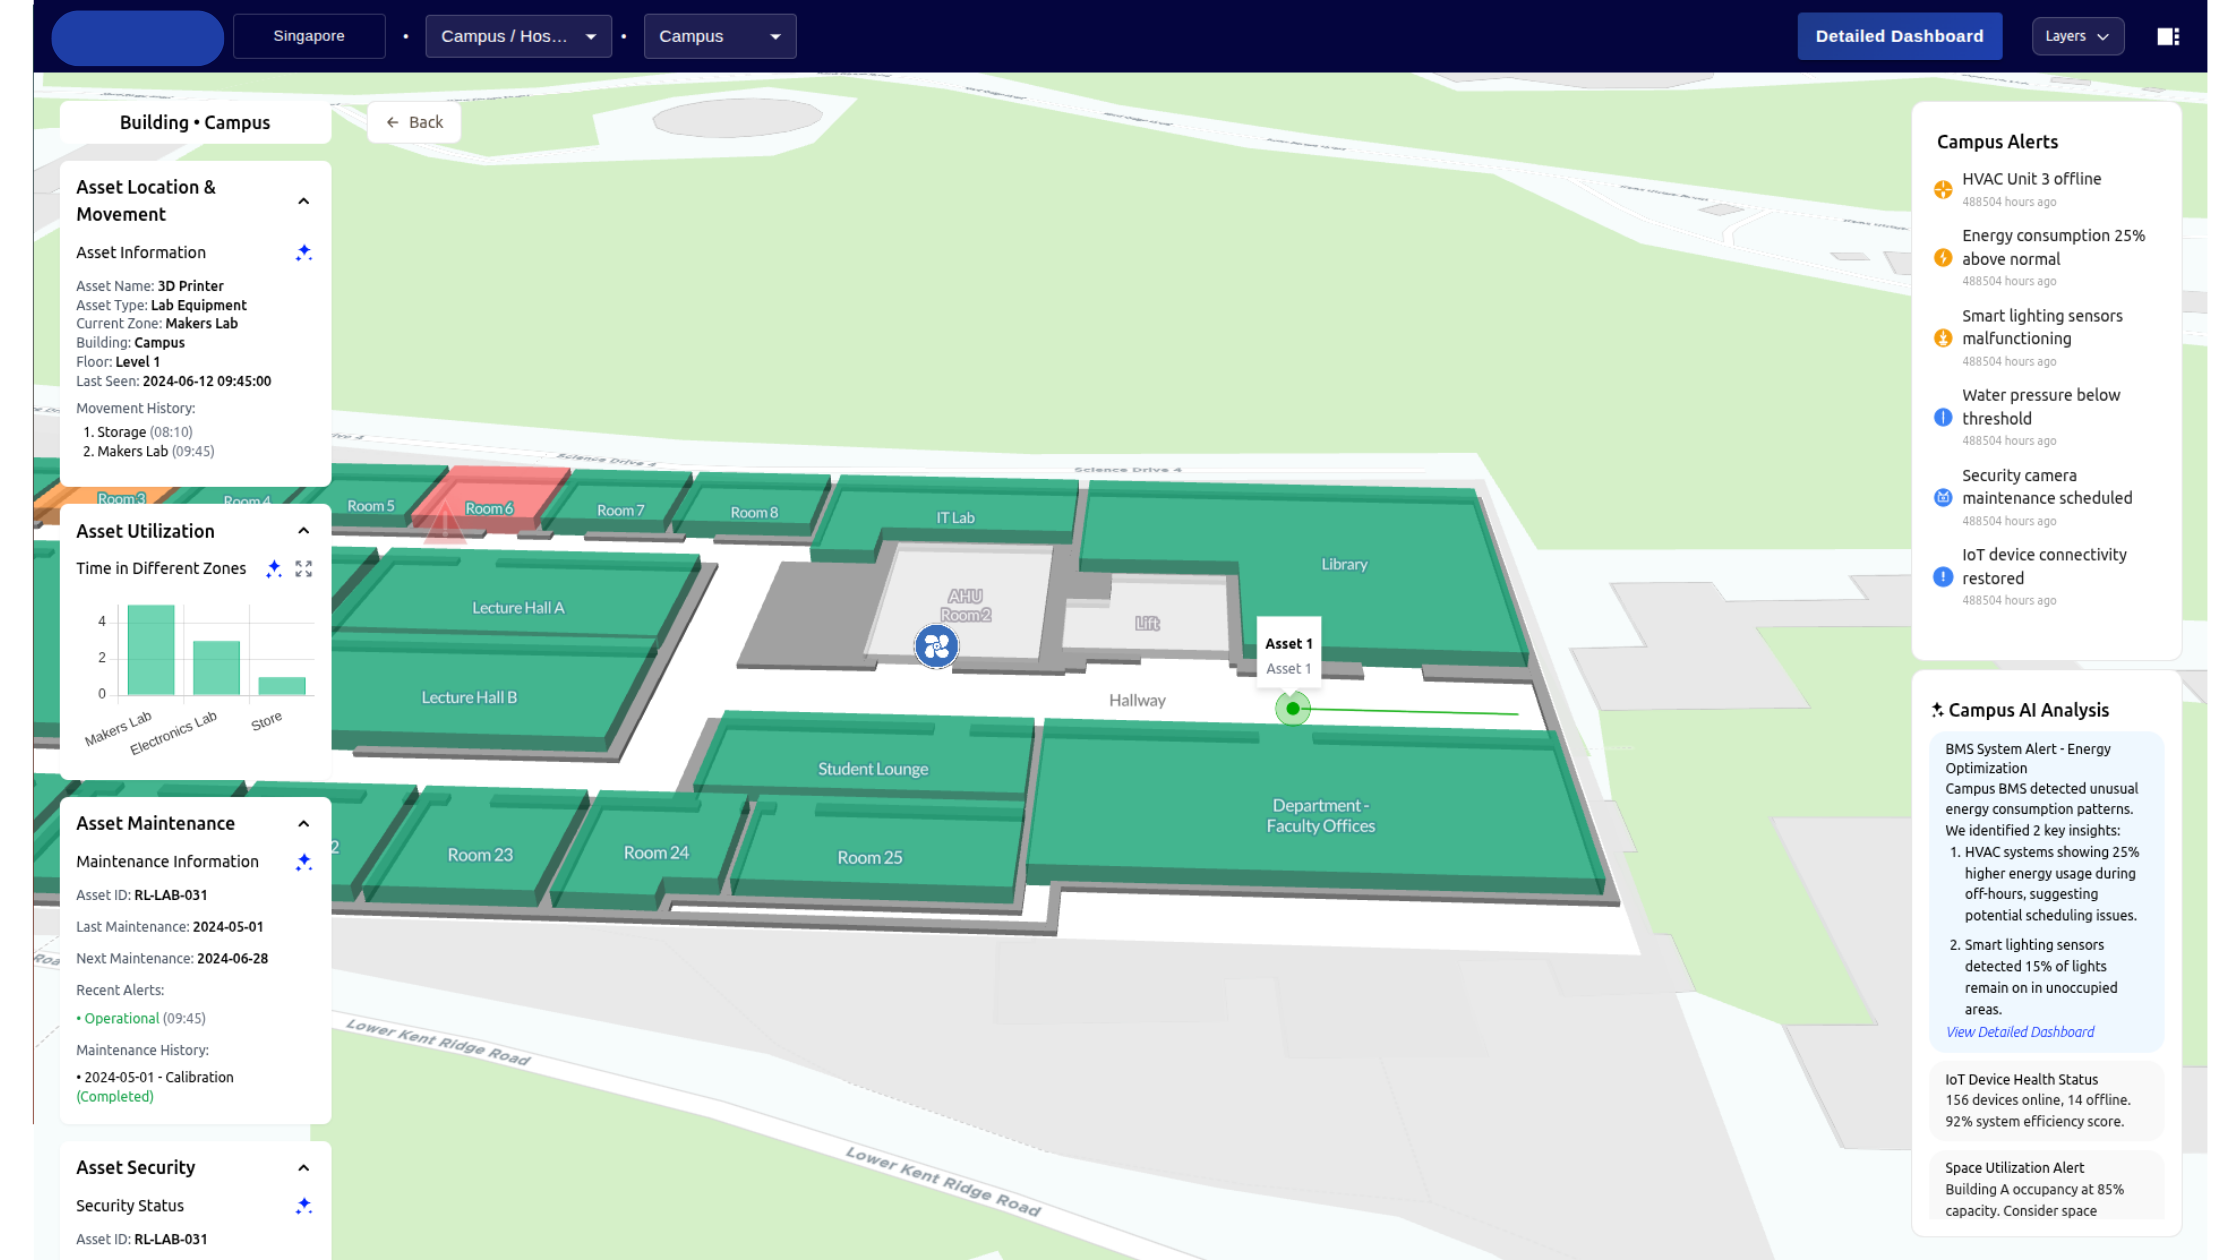
Task: Click the HVAC fan icon on AHU Room 2
Action: click(x=936, y=647)
